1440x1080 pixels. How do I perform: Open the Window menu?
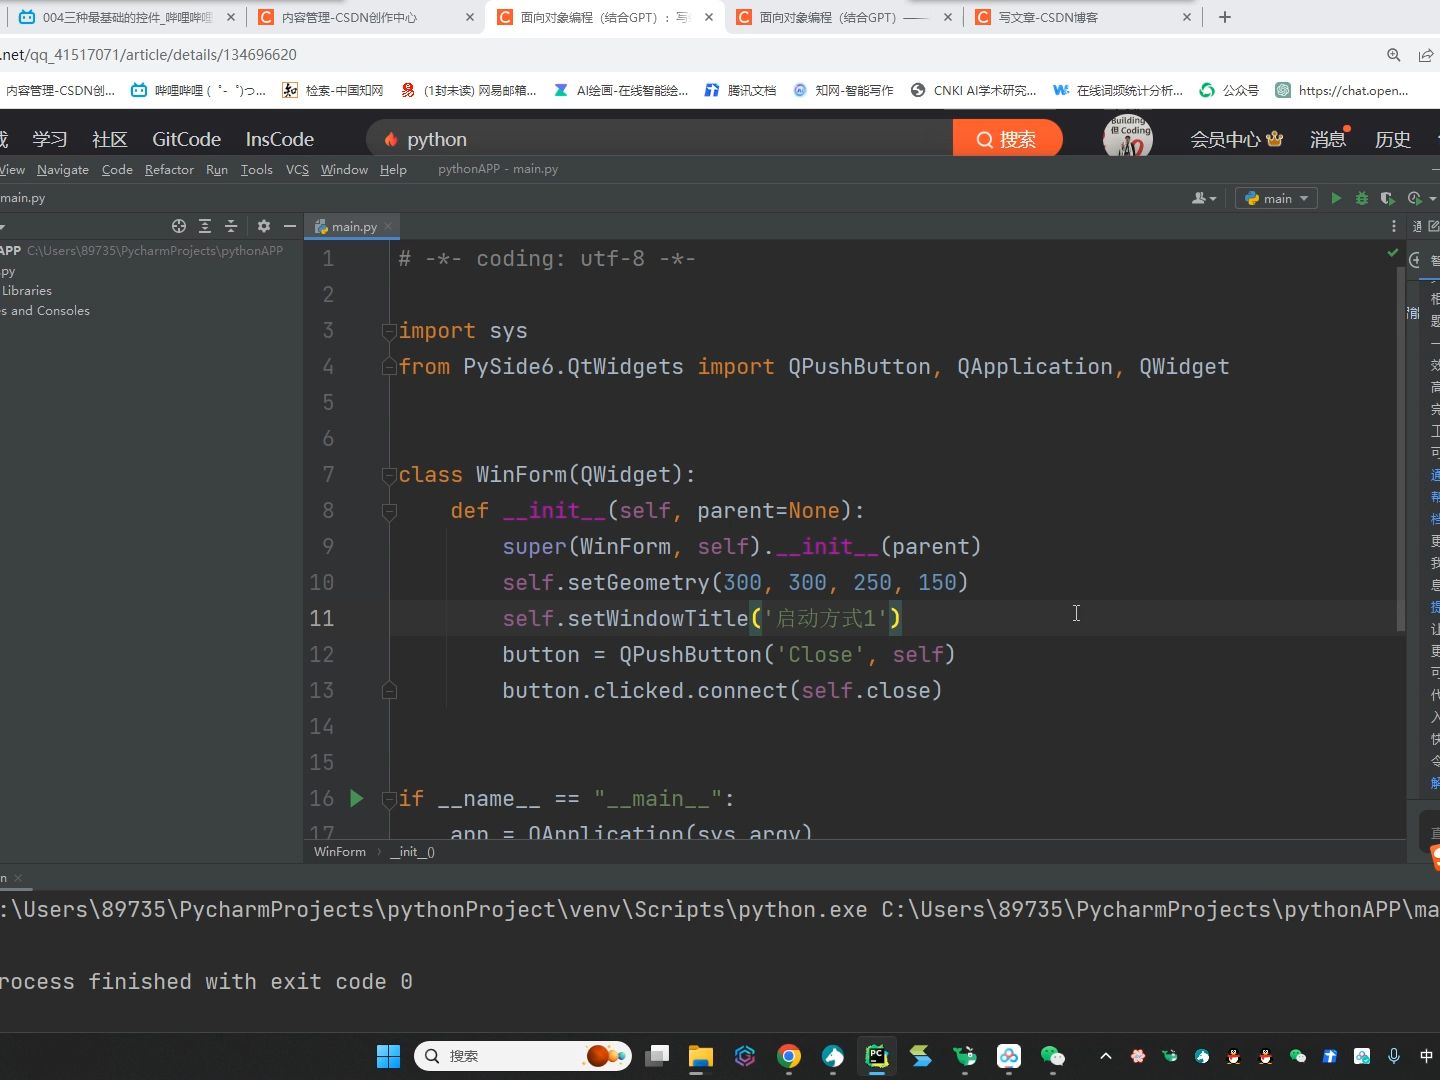pos(344,170)
